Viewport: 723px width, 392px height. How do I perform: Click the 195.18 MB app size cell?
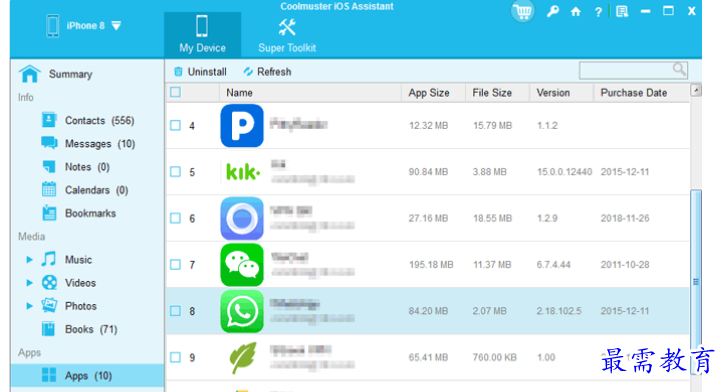point(431,265)
